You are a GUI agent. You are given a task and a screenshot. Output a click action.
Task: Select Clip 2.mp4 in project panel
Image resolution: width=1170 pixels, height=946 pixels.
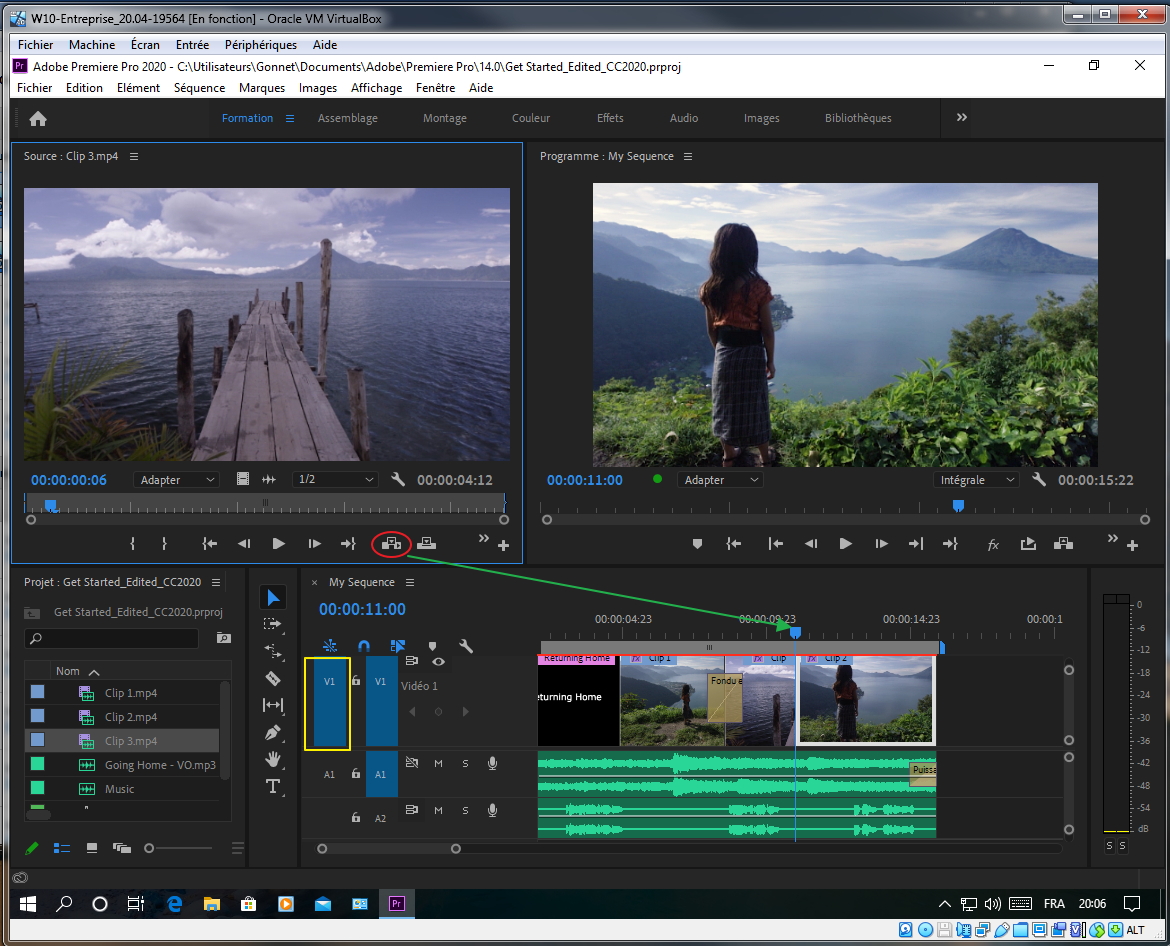click(131, 717)
